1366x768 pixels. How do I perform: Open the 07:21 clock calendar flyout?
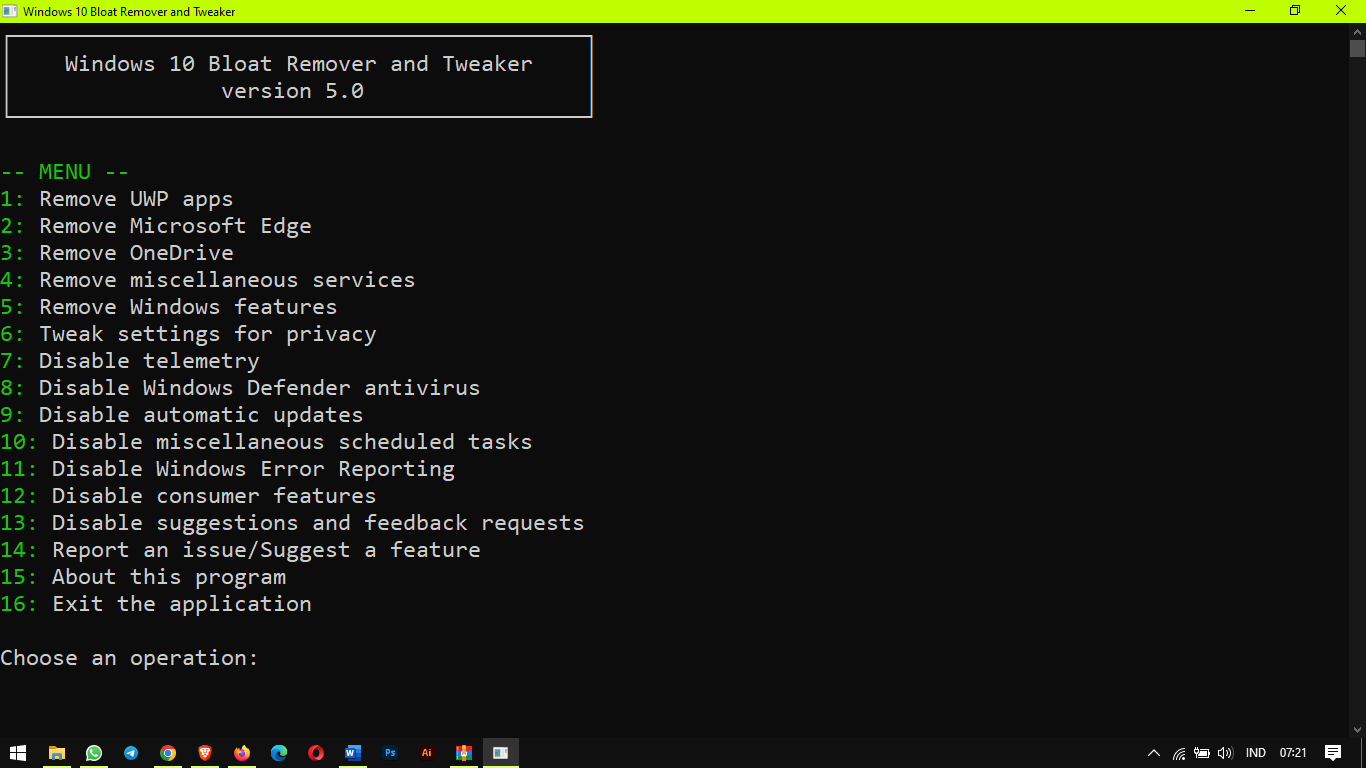click(1293, 753)
